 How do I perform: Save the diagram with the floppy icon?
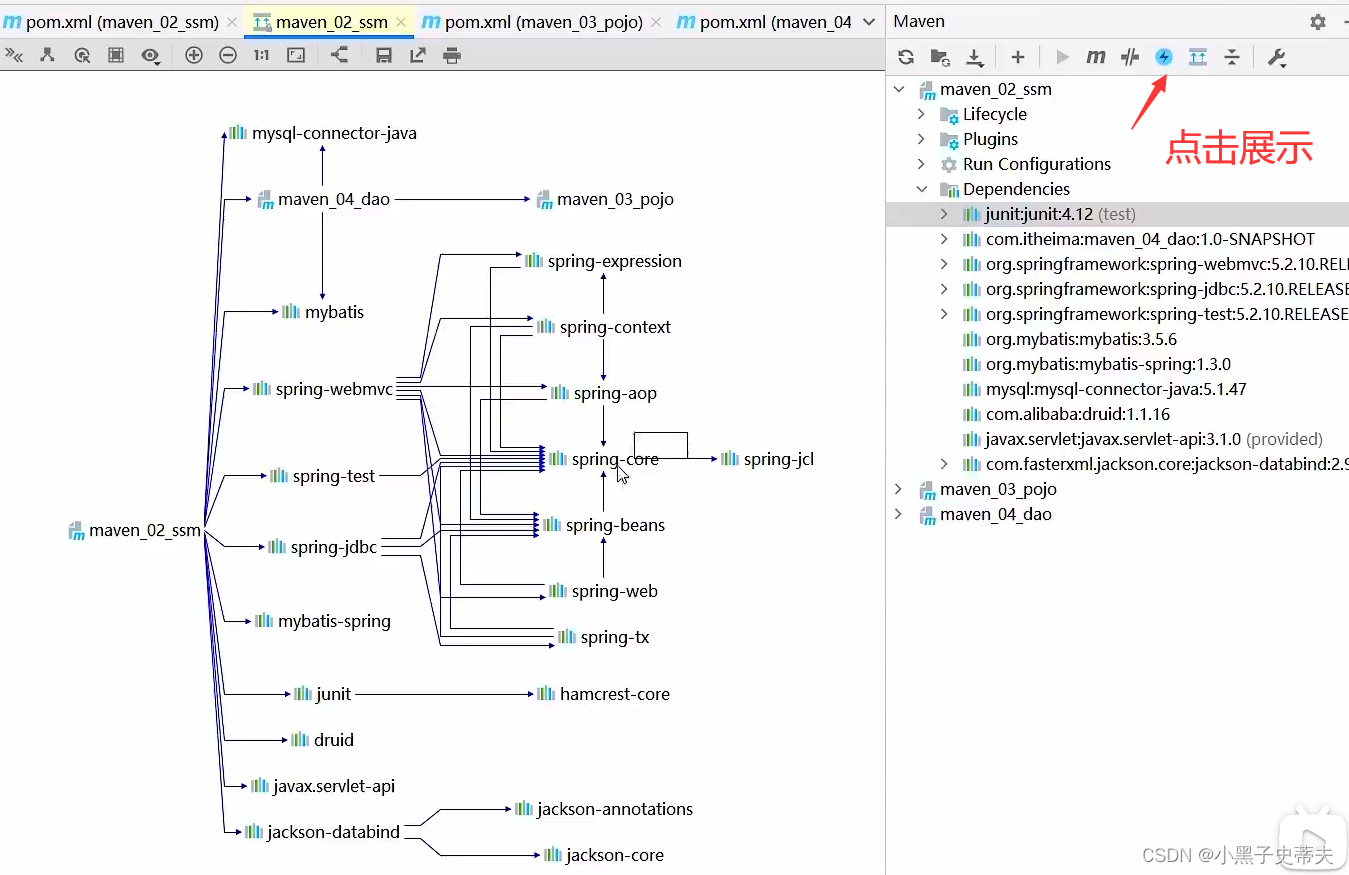(384, 56)
